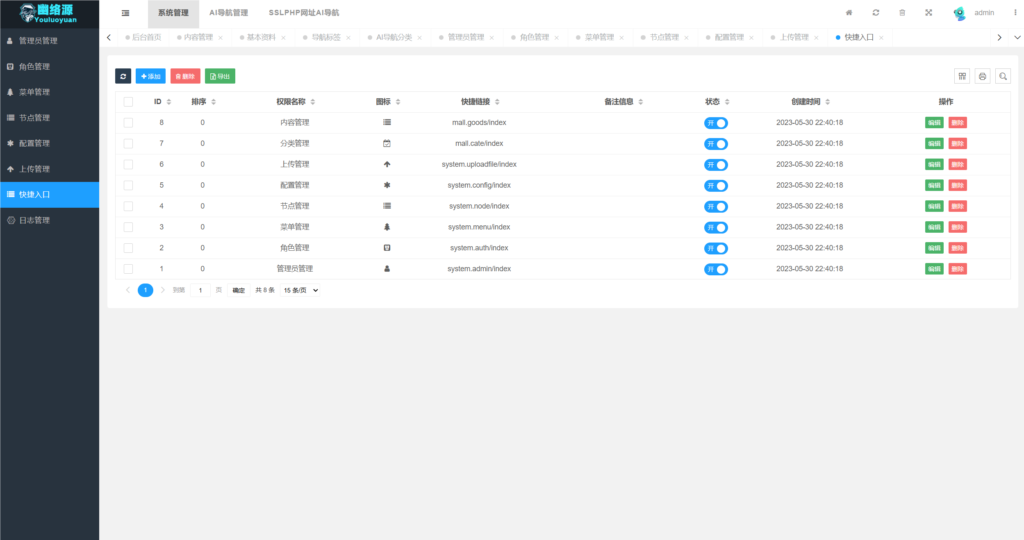Click the refresh icon in top header
Screen dimensions: 1024x540
[876, 13]
